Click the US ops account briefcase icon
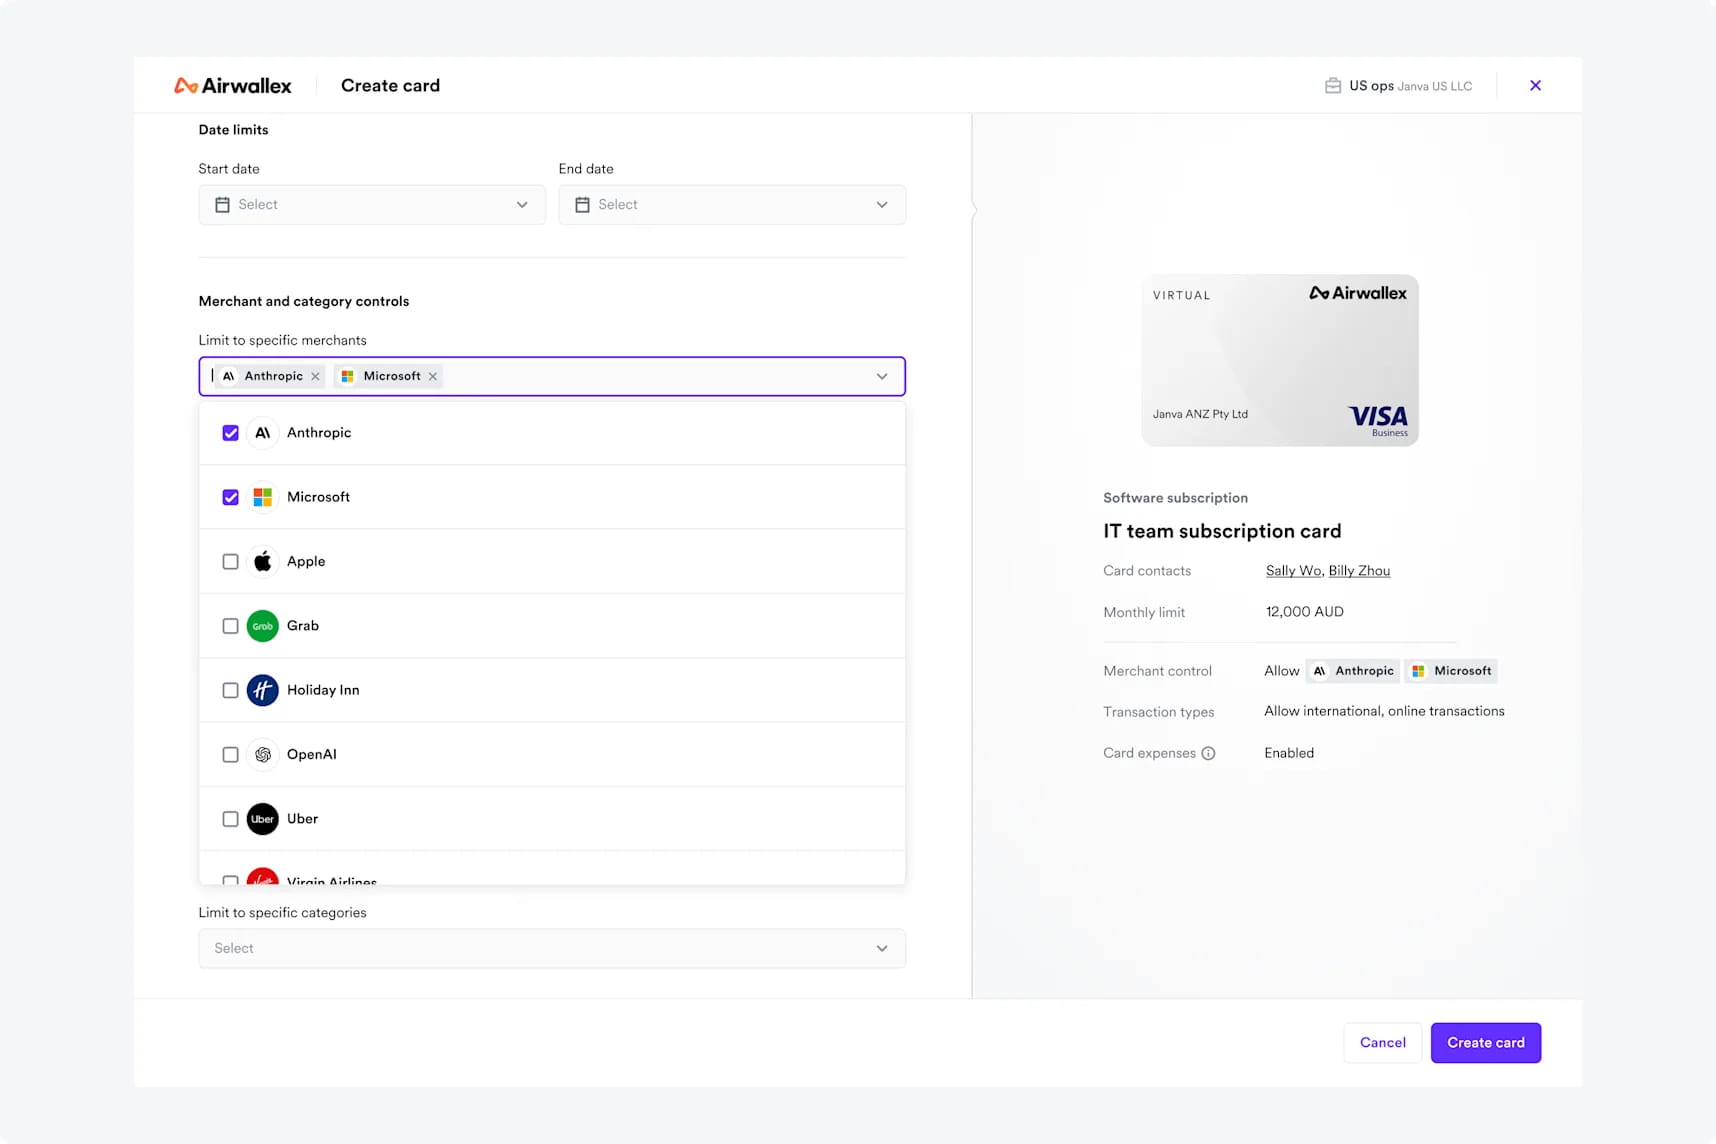 (1332, 86)
